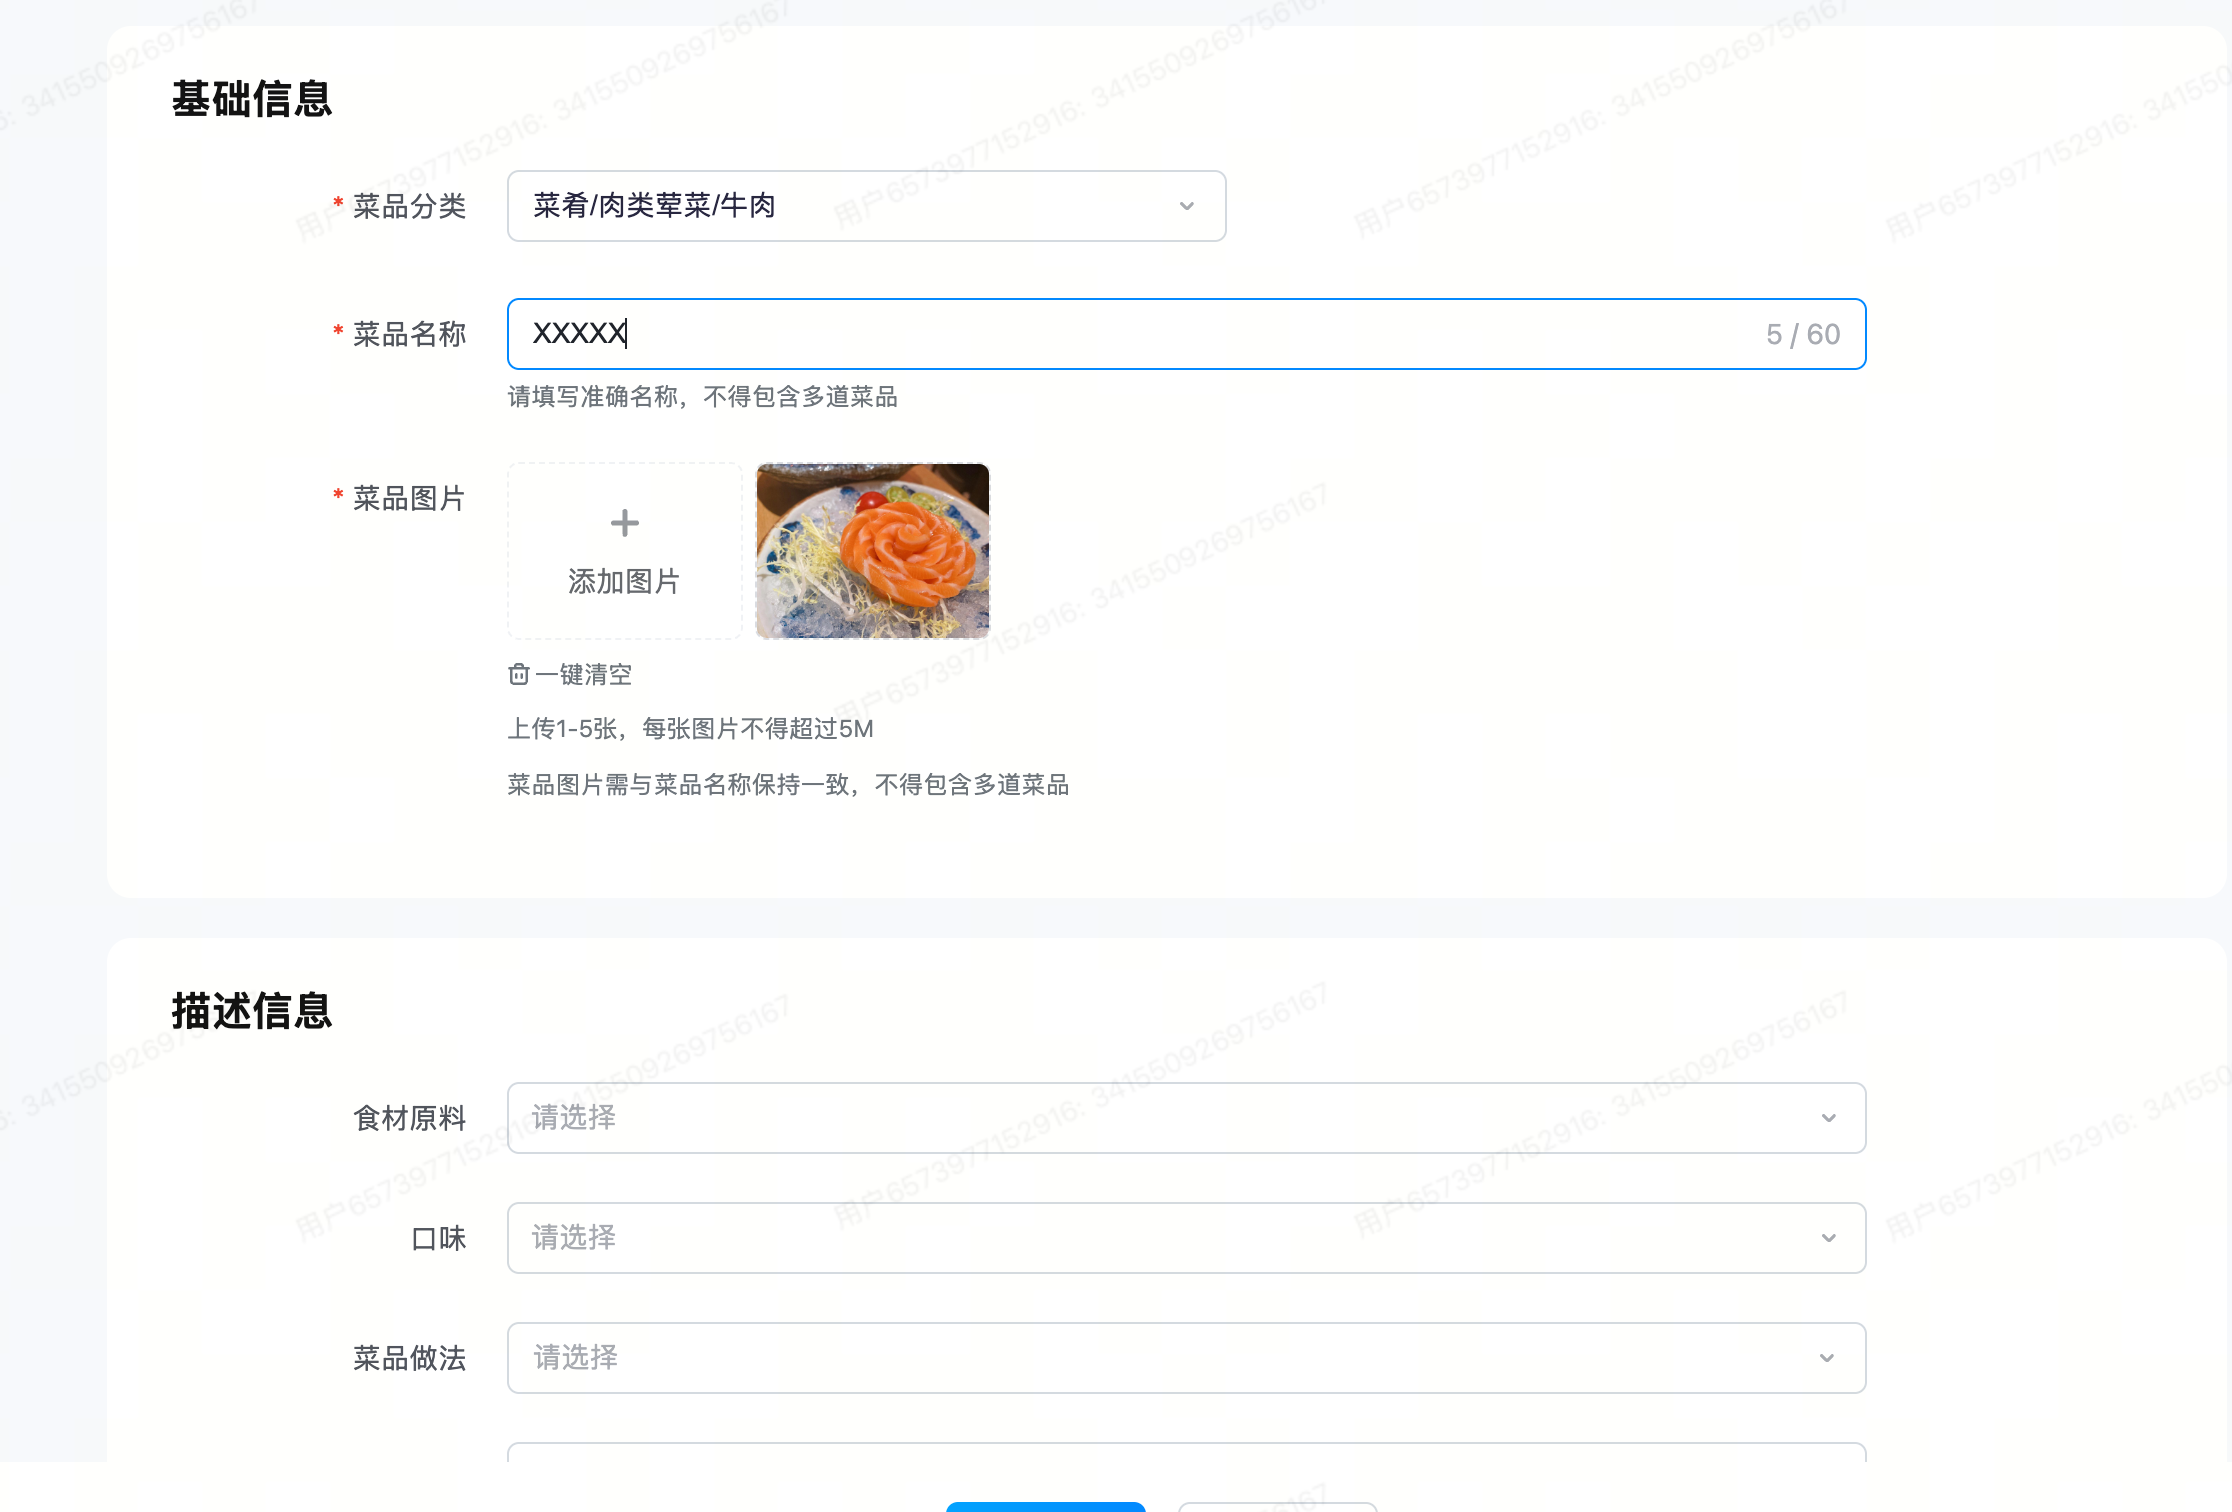The width and height of the screenshot is (2232, 1512).
Task: Click the 基础信息 section heading
Action: pyautogui.click(x=252, y=99)
